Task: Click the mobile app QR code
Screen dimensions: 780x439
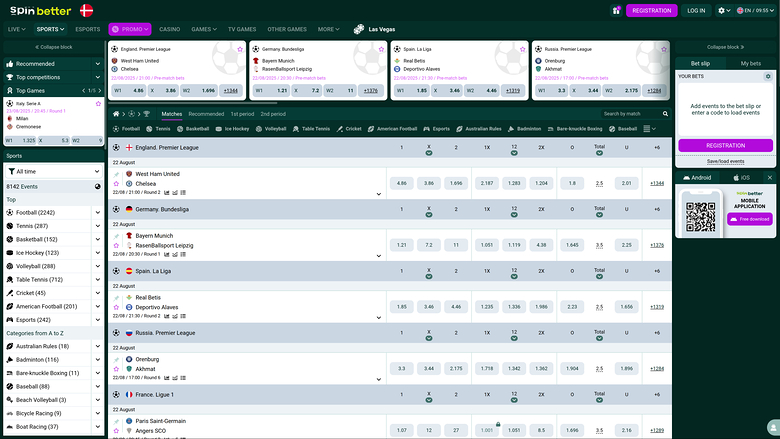Action: [x=700, y=216]
